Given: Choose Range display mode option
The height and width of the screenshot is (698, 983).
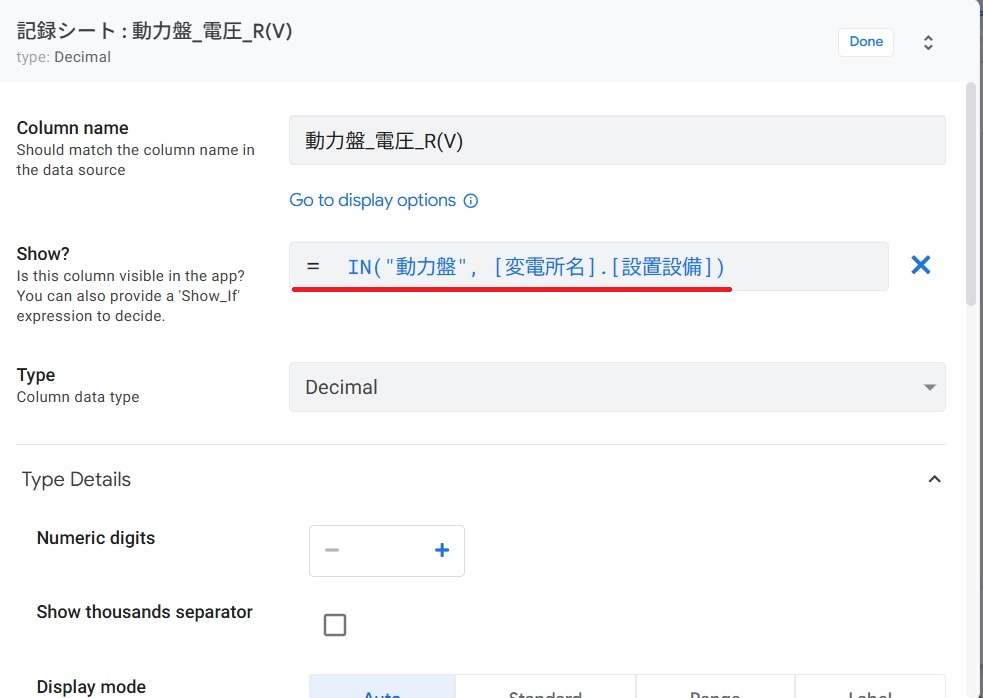Looking at the screenshot, I should 715,690.
